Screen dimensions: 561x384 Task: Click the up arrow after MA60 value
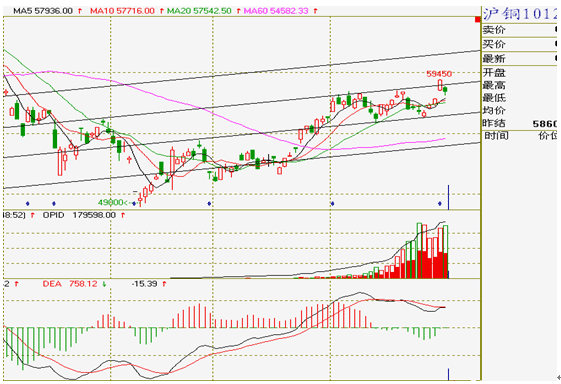(315, 11)
